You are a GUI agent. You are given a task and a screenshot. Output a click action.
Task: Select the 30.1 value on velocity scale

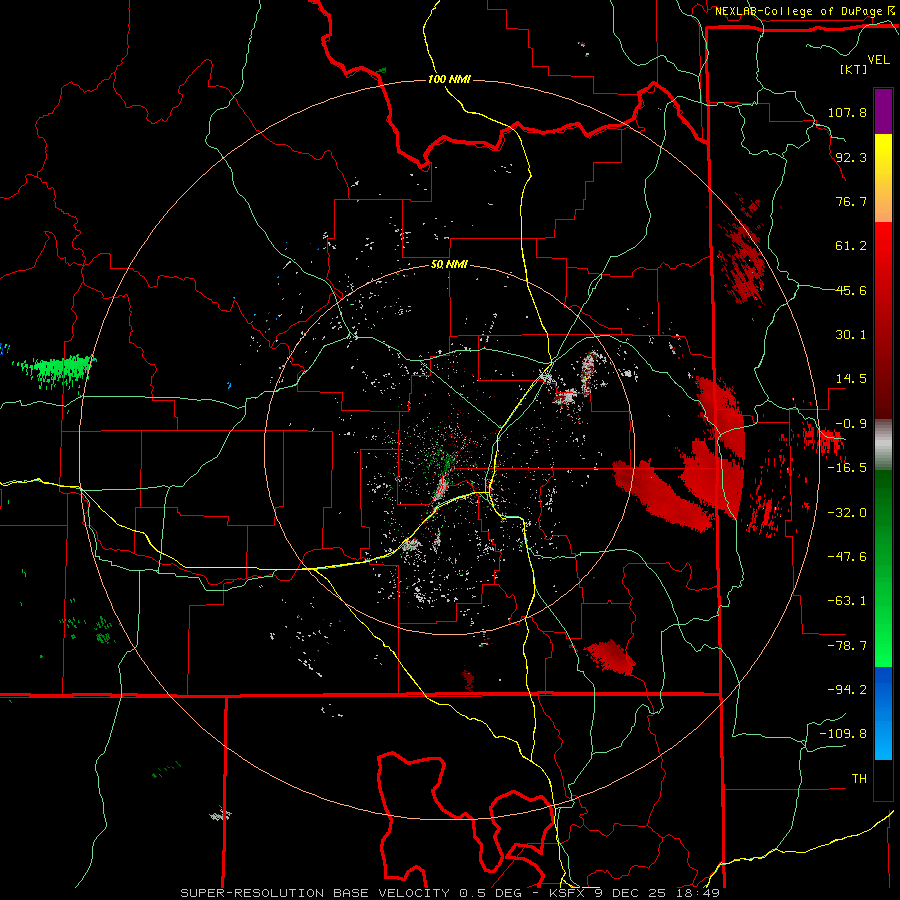click(x=851, y=335)
